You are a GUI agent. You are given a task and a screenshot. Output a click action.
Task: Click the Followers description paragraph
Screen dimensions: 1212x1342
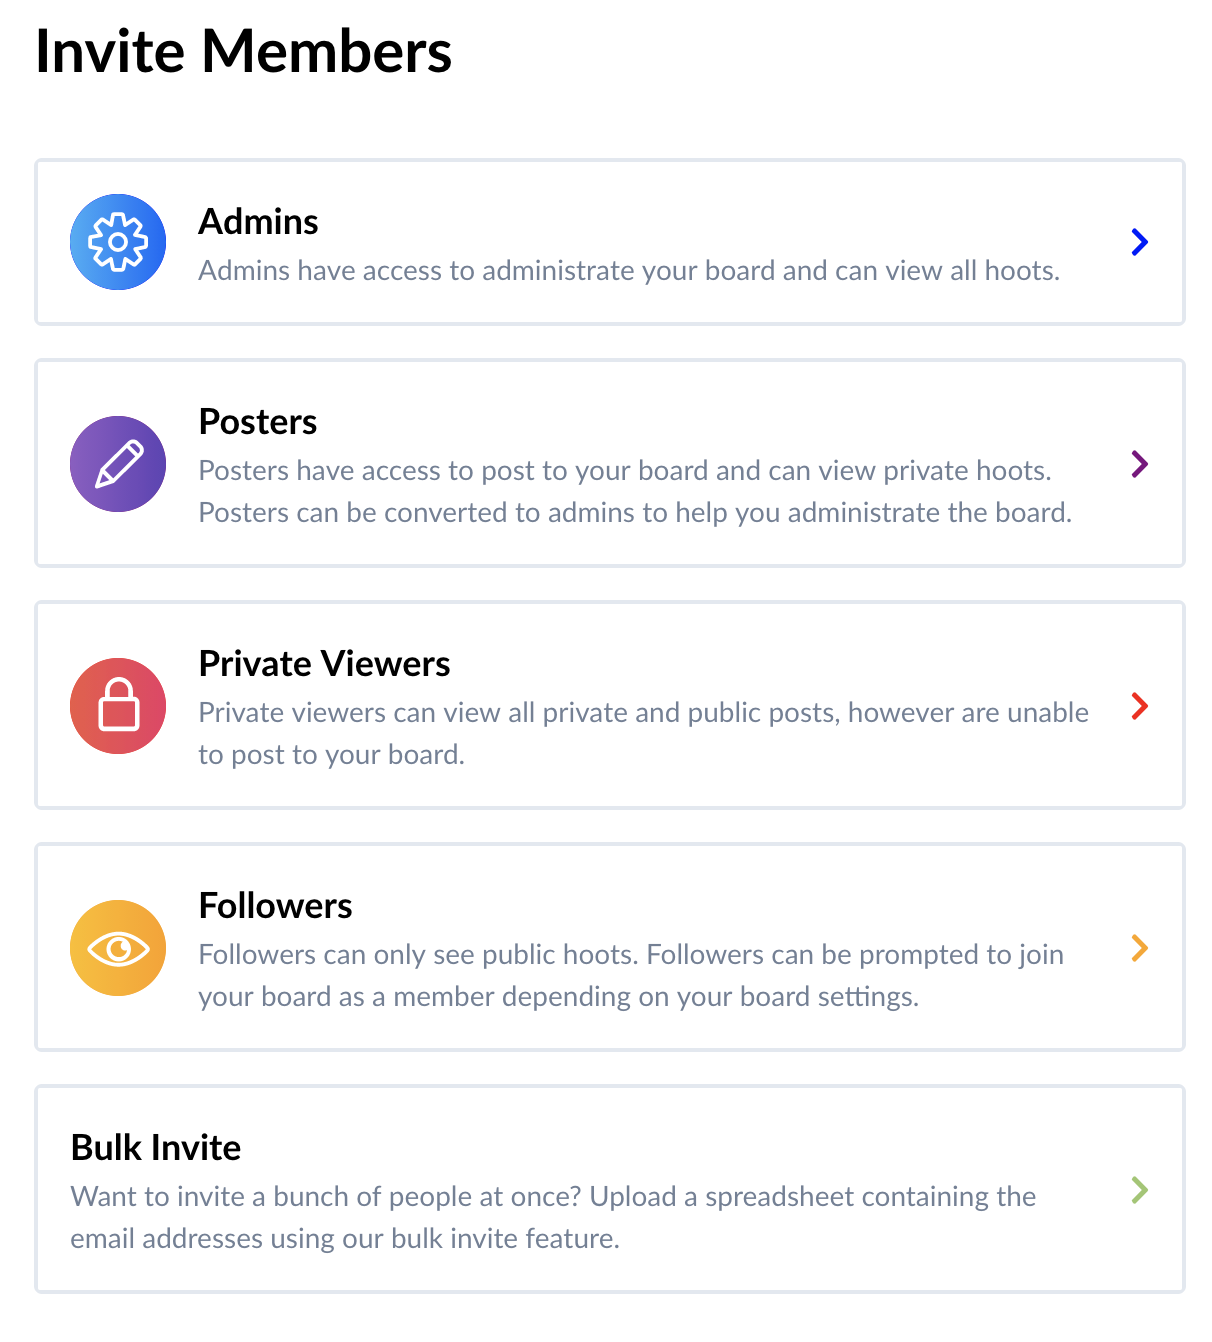tap(630, 975)
